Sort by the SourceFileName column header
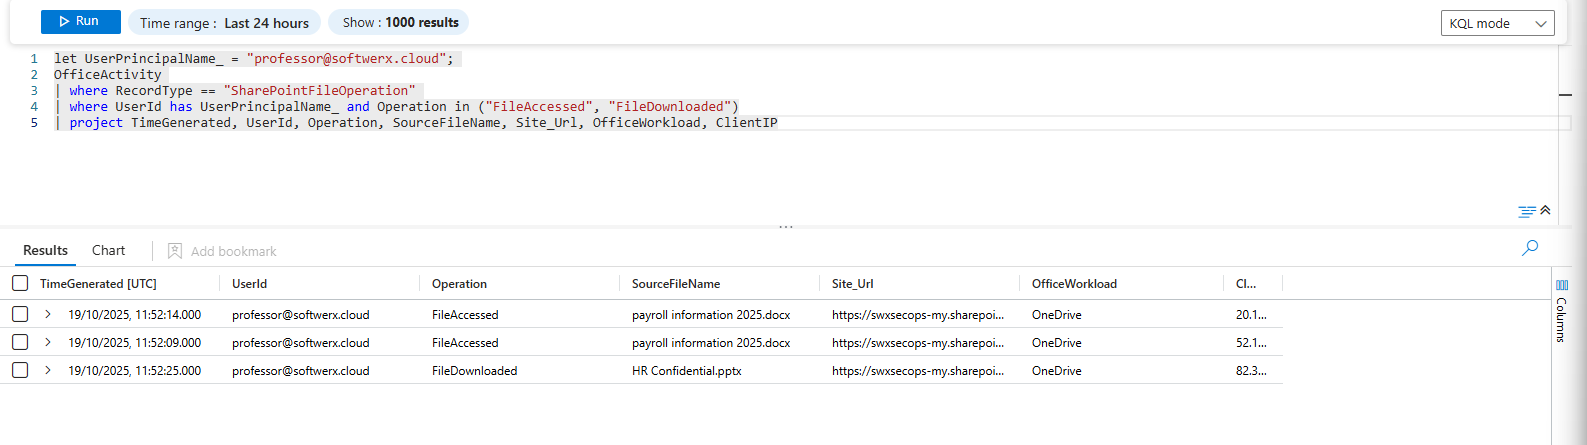The image size is (1587, 445). click(676, 284)
